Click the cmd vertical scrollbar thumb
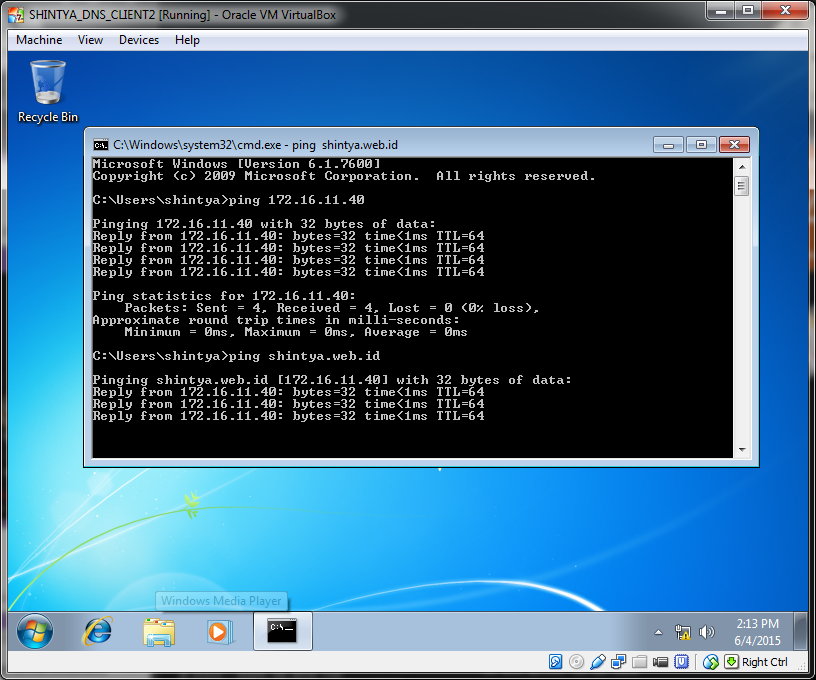816x680 pixels. click(742, 186)
